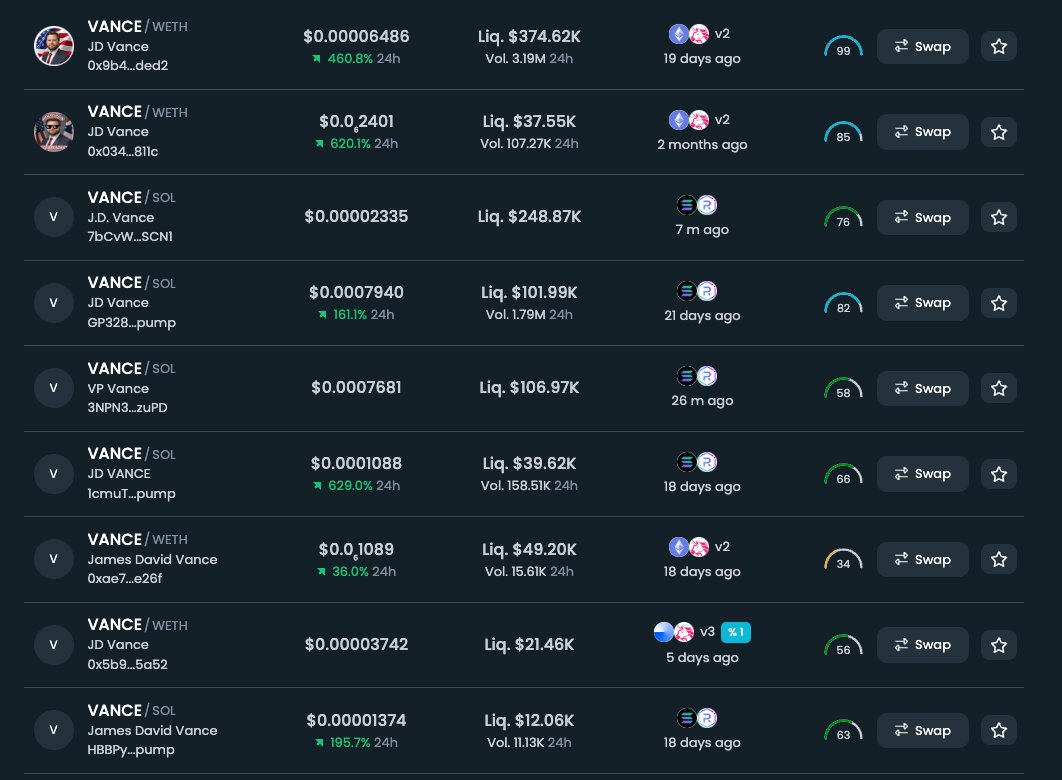The height and width of the screenshot is (780, 1062).
Task: Click score gauge 99 on first row
Action: pyautogui.click(x=843, y=47)
